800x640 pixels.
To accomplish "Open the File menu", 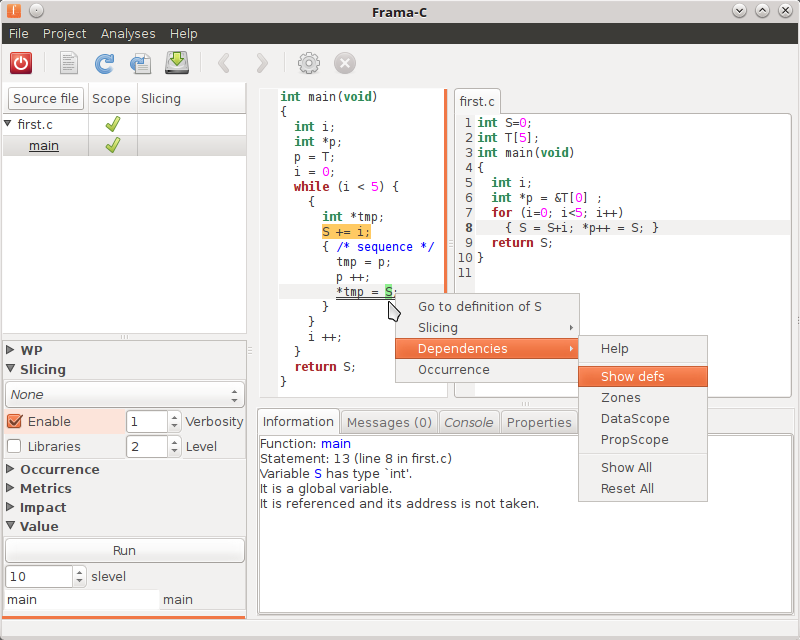I will pyautogui.click(x=19, y=34).
